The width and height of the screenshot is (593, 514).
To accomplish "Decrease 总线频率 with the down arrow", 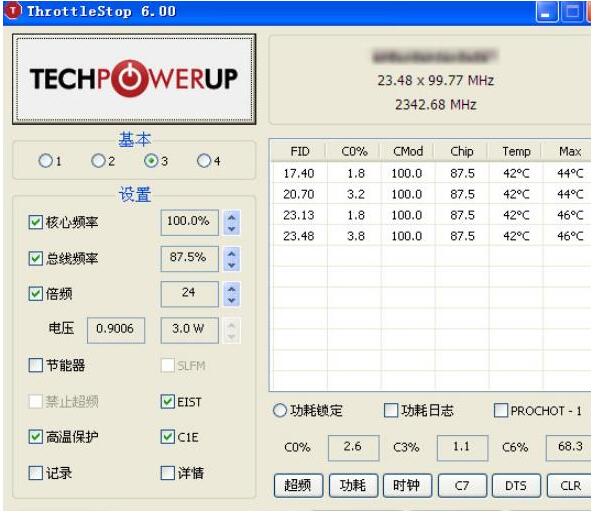I will 232,265.
